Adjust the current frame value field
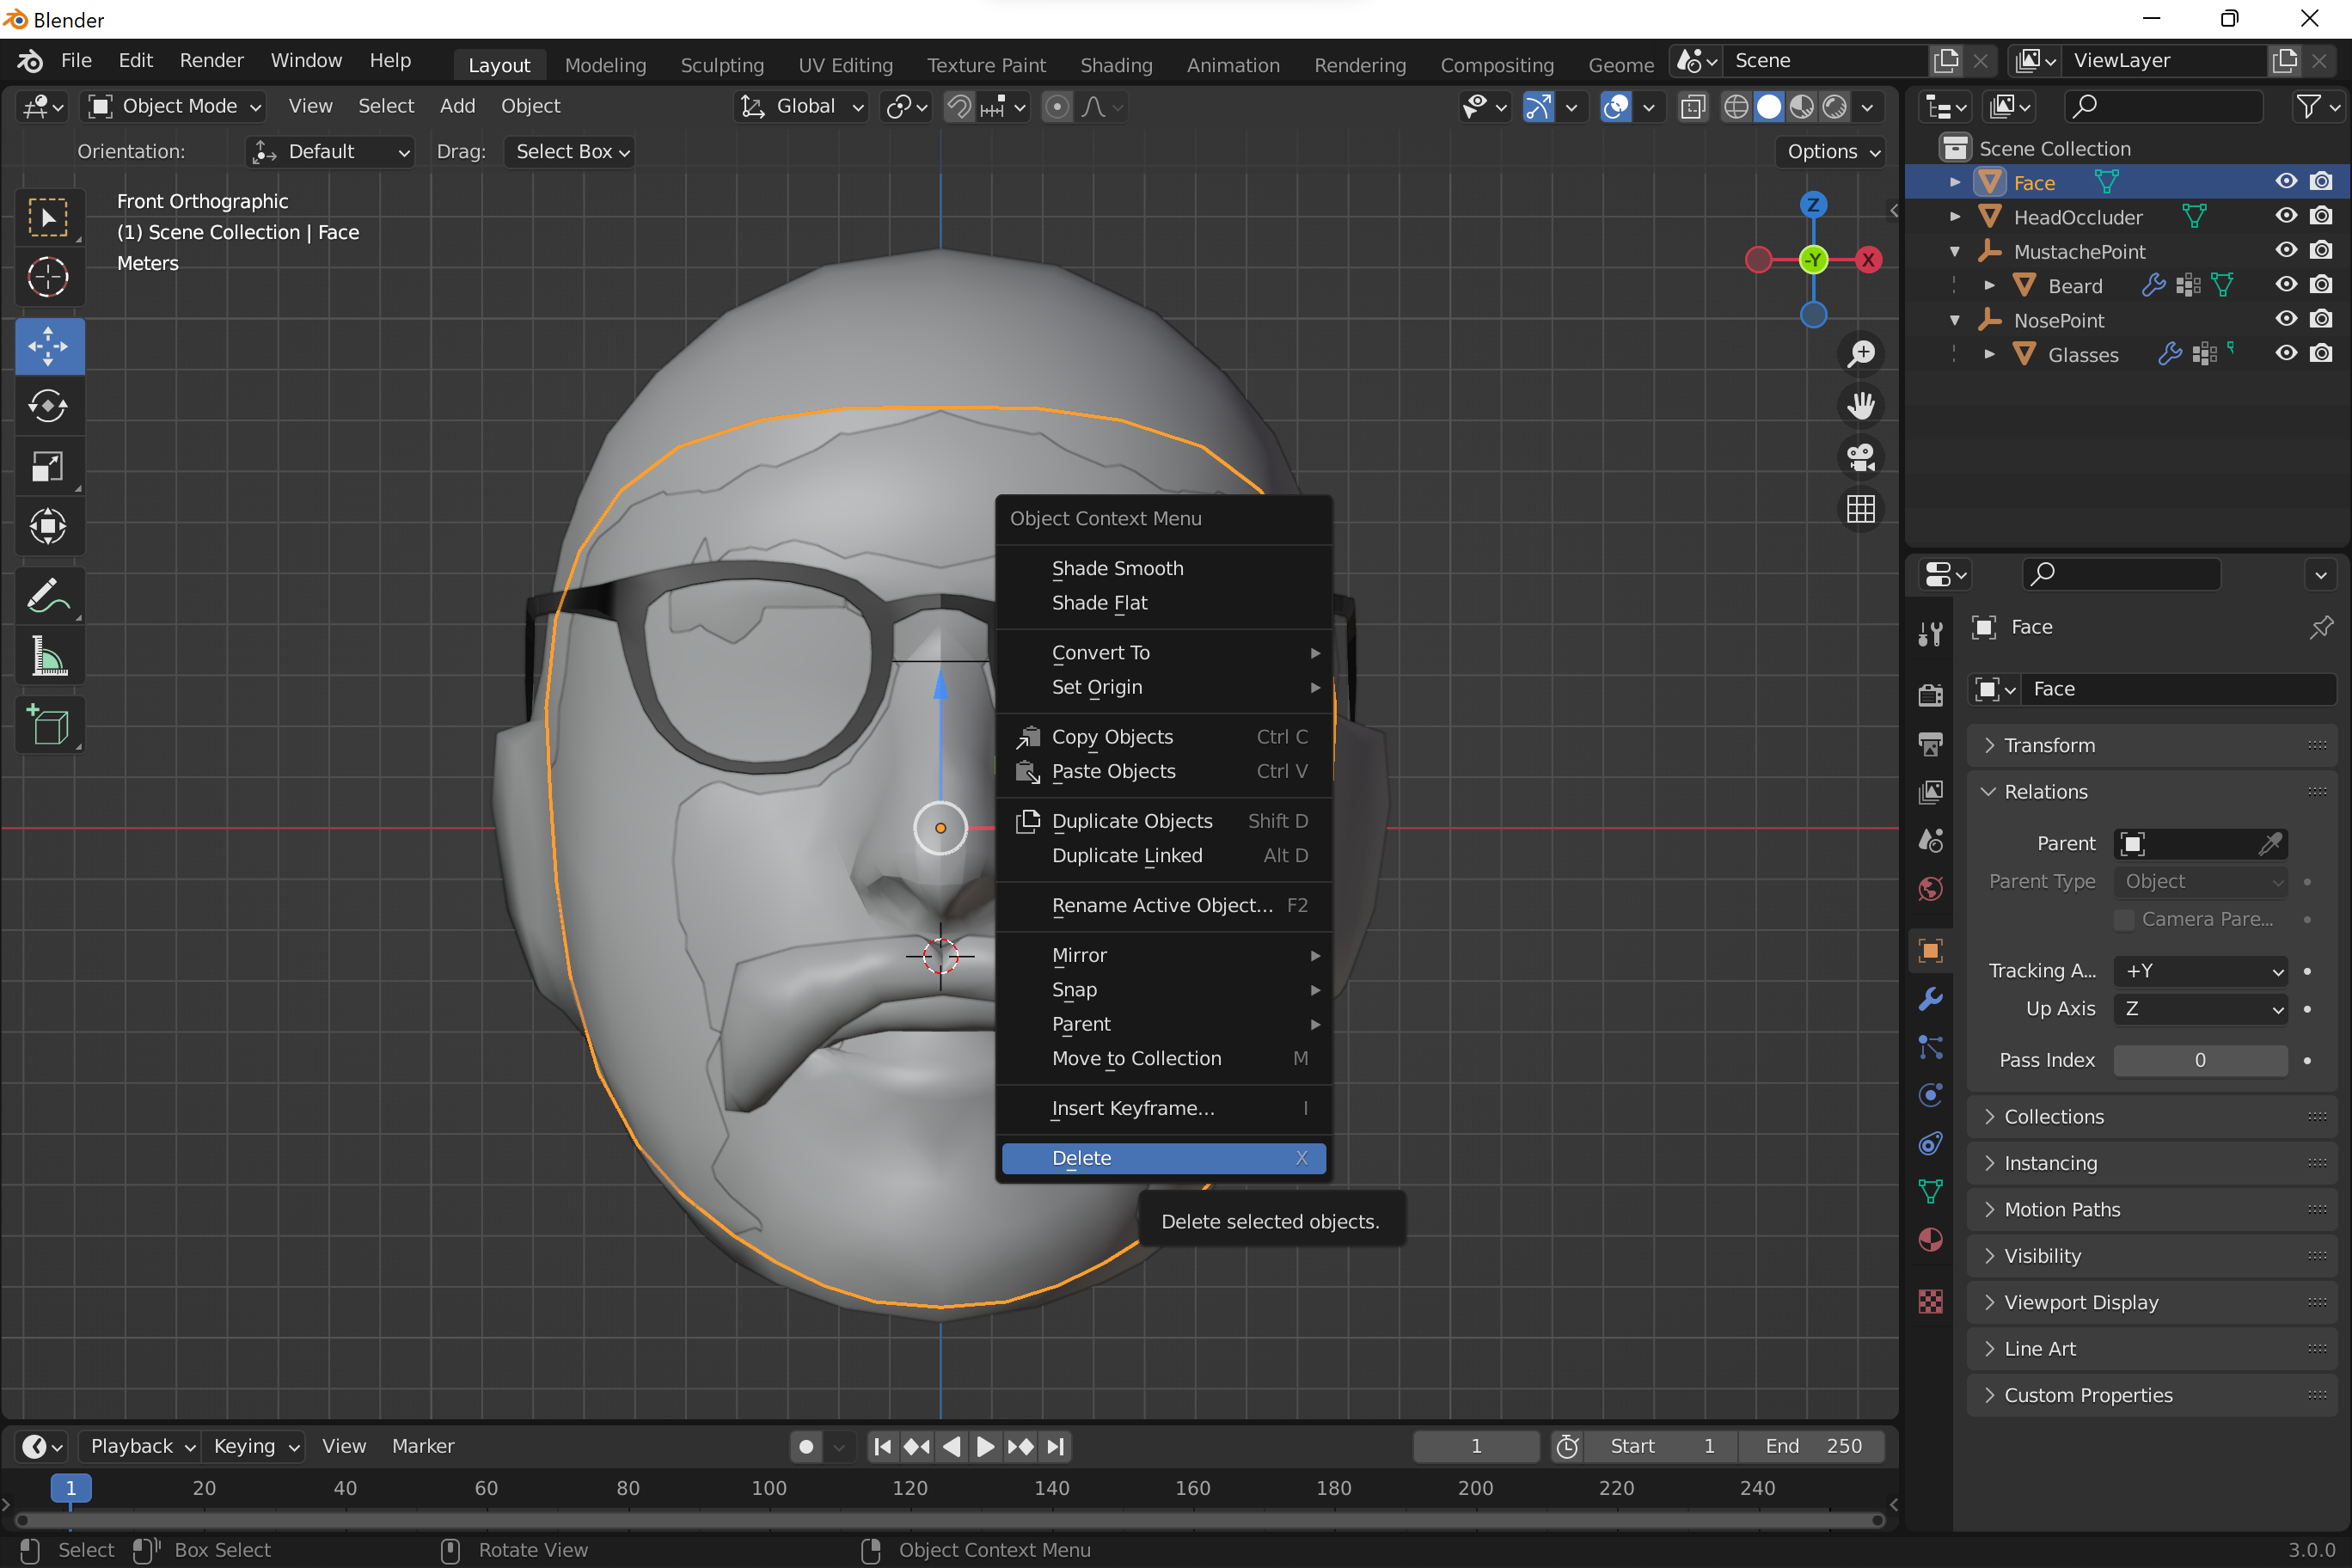This screenshot has height=1568, width=2352. (1476, 1446)
